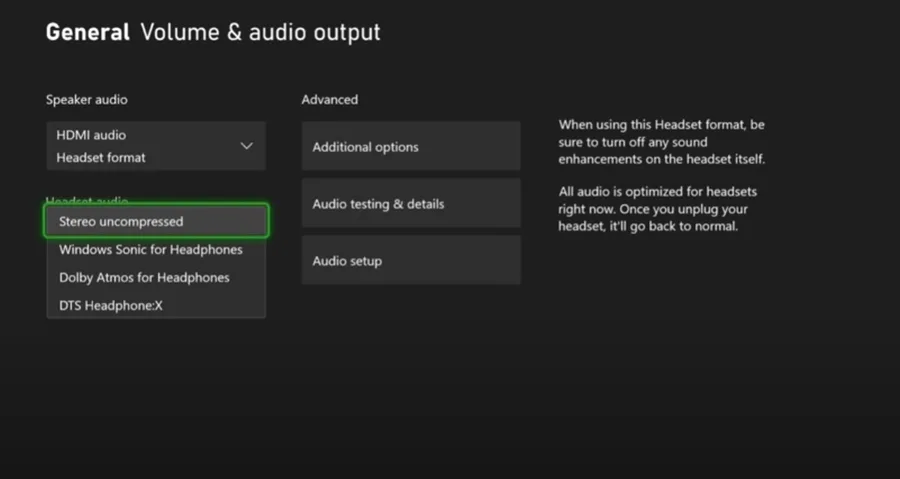
Task: Click the Volume & audio output title
Action: click(260, 32)
